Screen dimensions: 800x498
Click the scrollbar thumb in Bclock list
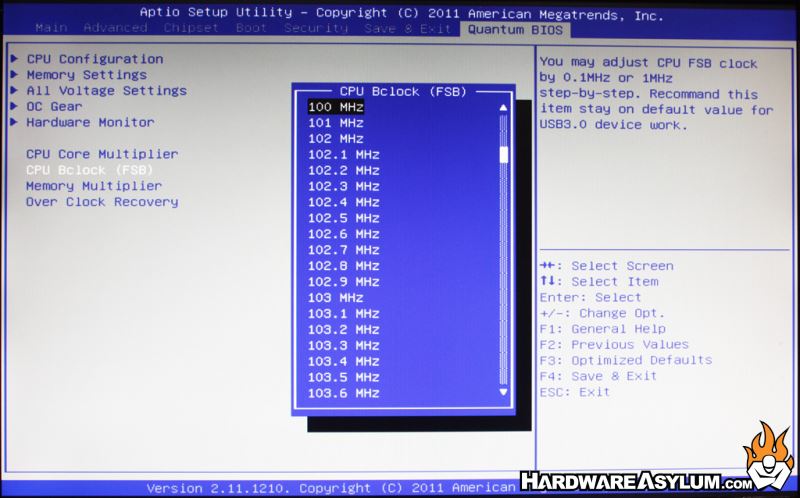pyautogui.click(x=504, y=155)
